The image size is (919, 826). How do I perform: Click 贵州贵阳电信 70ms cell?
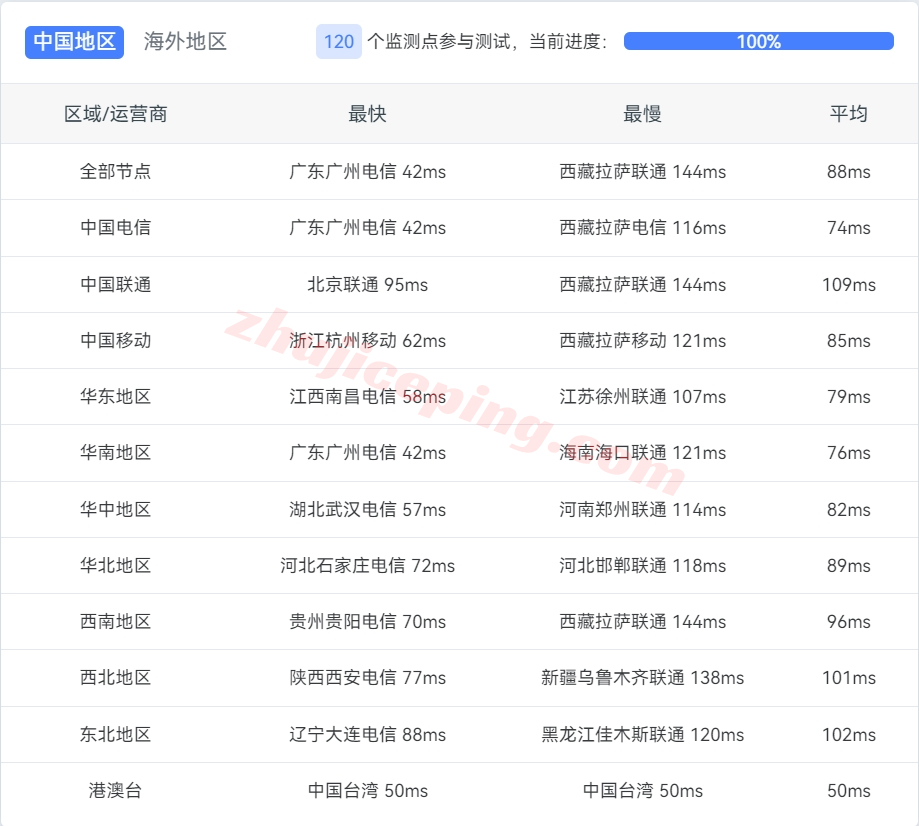click(x=367, y=621)
